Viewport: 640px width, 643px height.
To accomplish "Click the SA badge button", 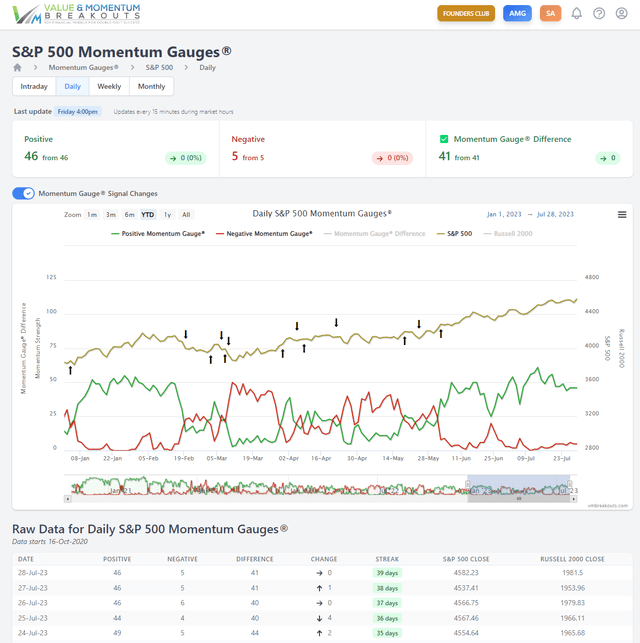I will click(549, 13).
